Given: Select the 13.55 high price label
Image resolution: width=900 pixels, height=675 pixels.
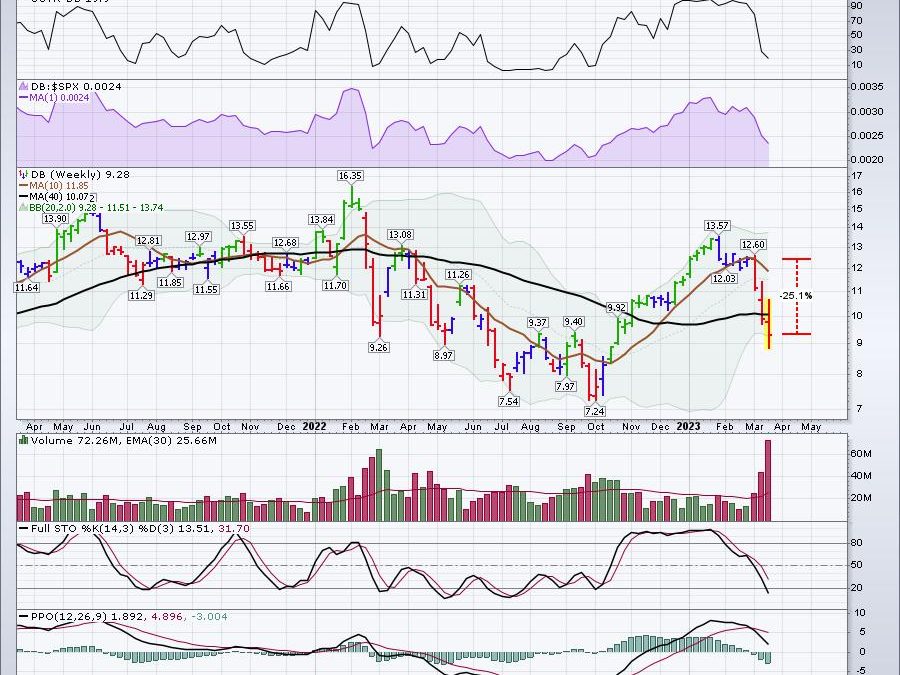Looking at the screenshot, I should click(242, 226).
